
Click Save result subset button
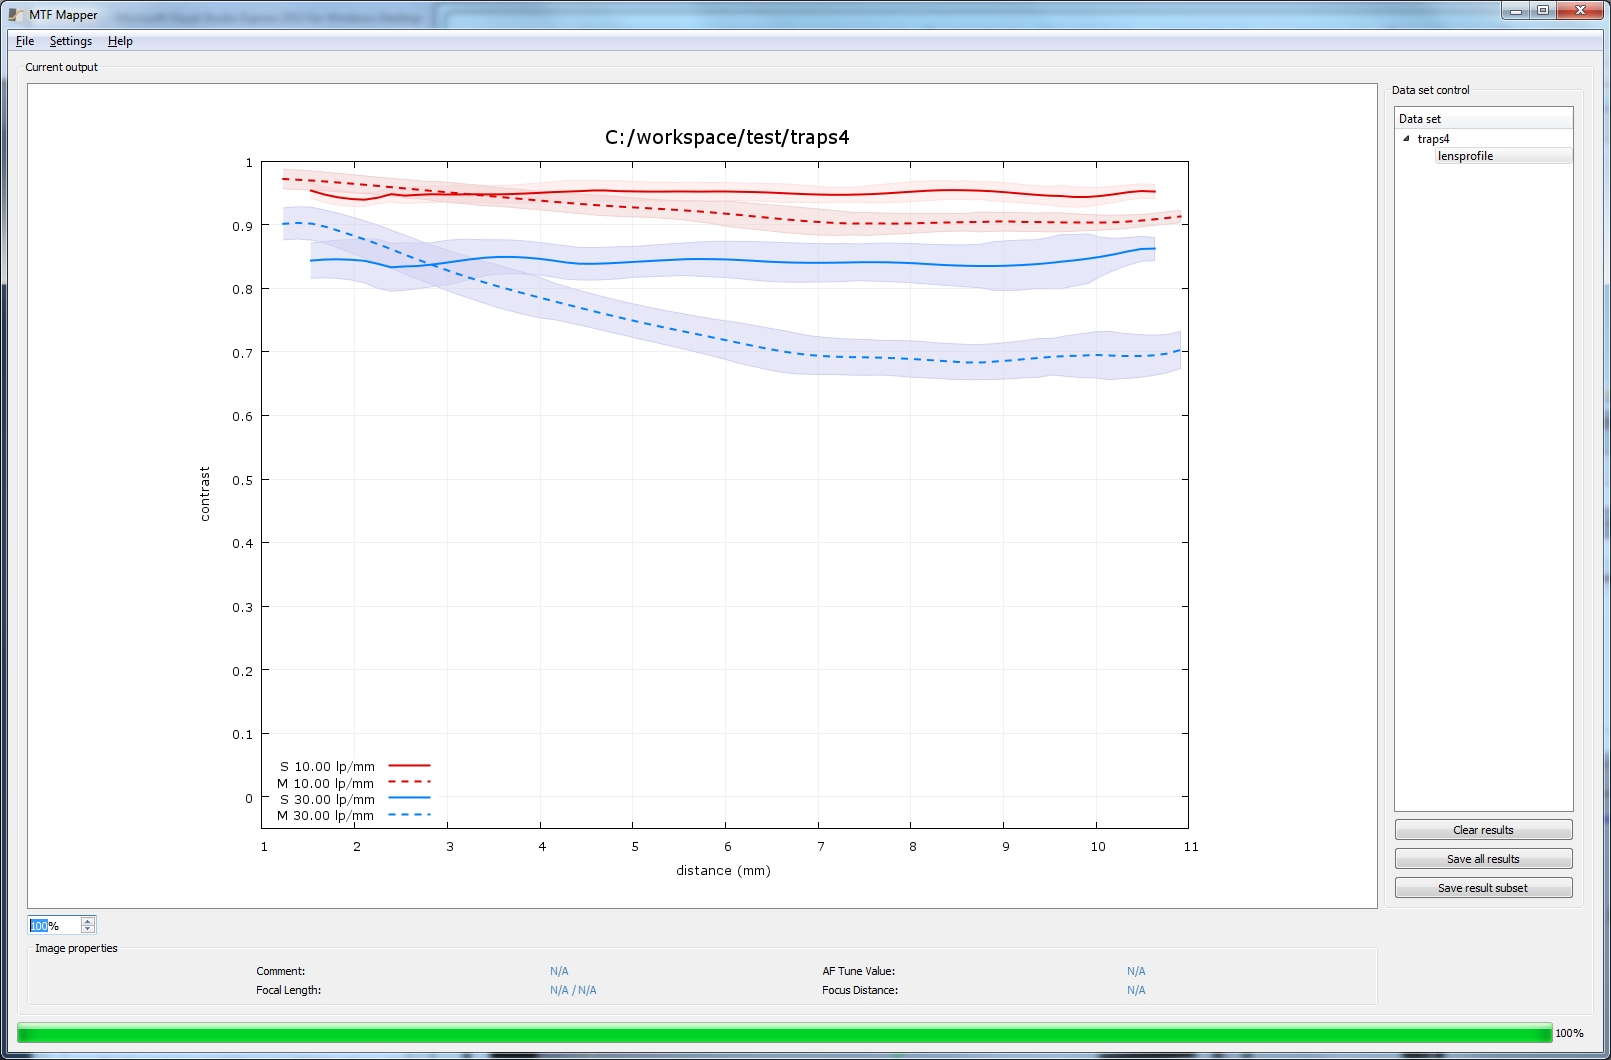point(1483,888)
